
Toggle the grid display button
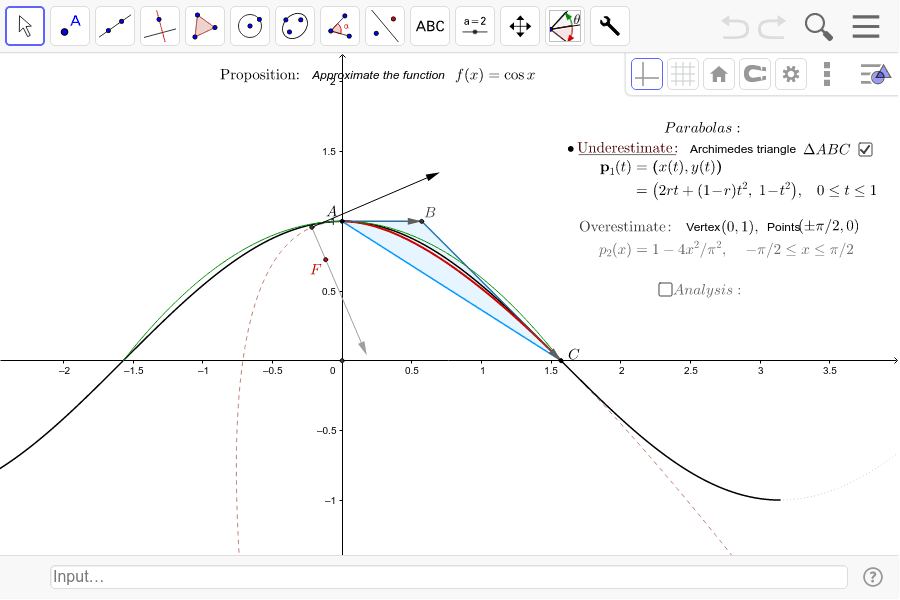(x=683, y=74)
